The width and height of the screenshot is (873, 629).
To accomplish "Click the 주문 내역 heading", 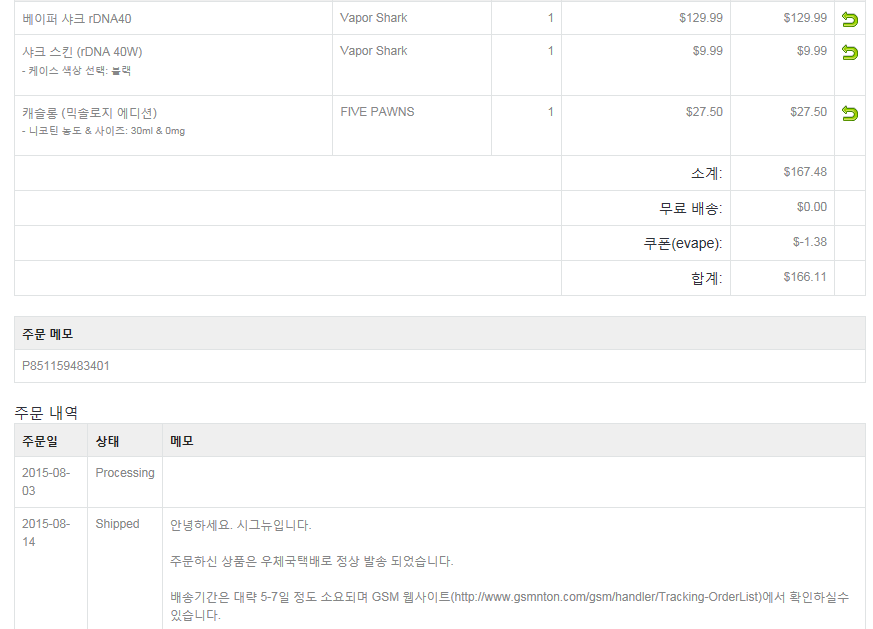I will (x=46, y=412).
